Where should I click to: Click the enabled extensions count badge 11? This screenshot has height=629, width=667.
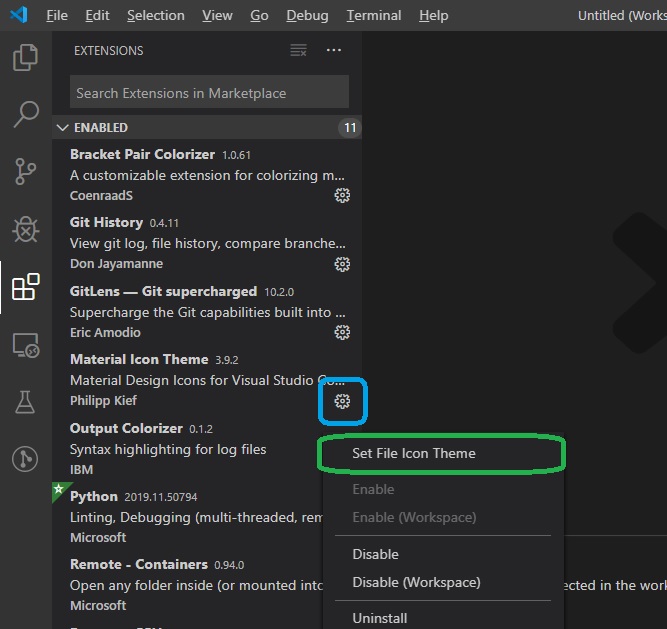tap(350, 128)
